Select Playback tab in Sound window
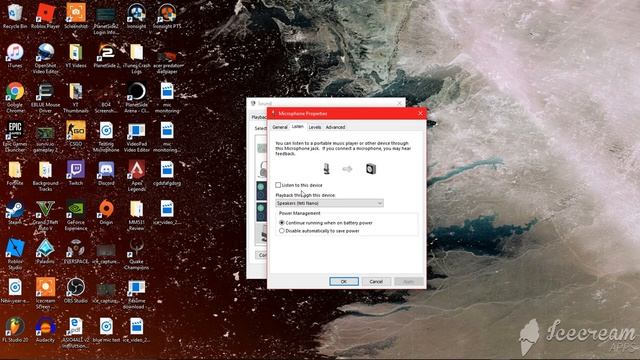640x360 pixels. coord(259,118)
